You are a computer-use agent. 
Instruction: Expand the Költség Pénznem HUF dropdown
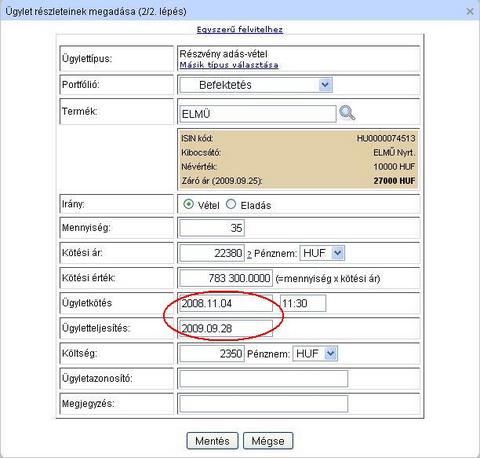[x=315, y=353]
